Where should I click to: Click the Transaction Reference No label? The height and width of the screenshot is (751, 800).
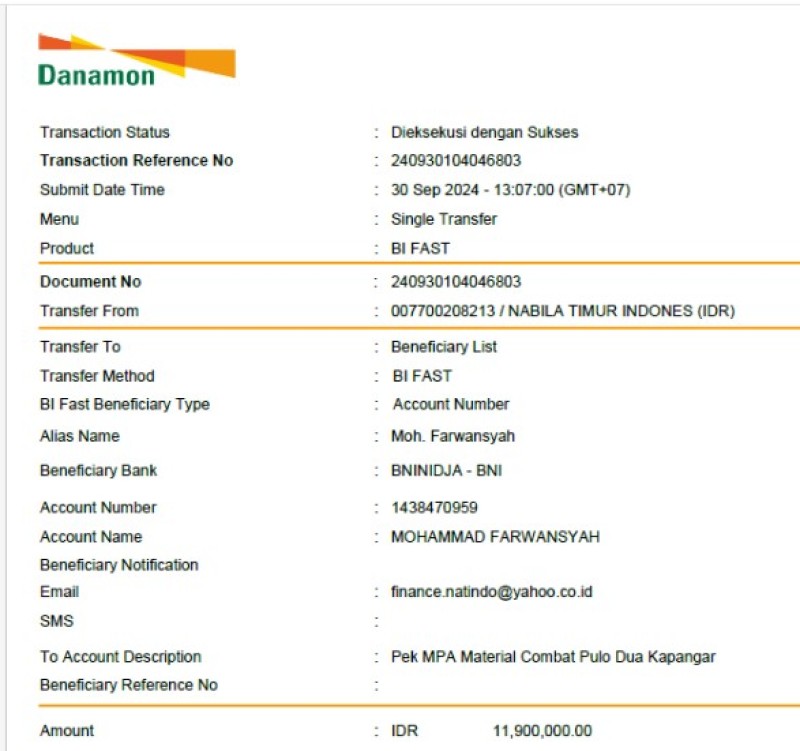coord(137,160)
